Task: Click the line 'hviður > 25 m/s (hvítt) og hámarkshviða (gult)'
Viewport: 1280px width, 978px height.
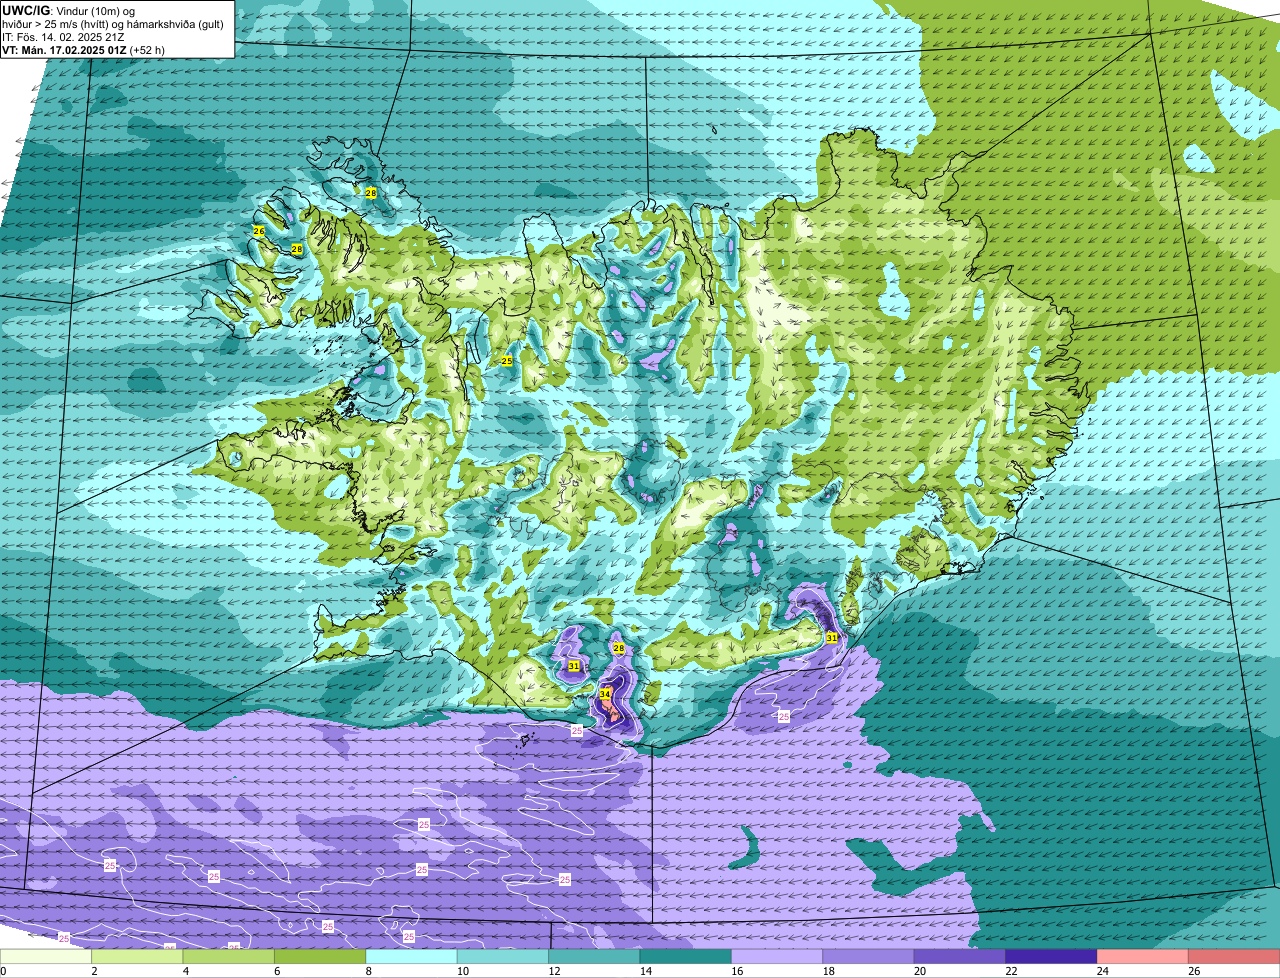Action: [112, 24]
